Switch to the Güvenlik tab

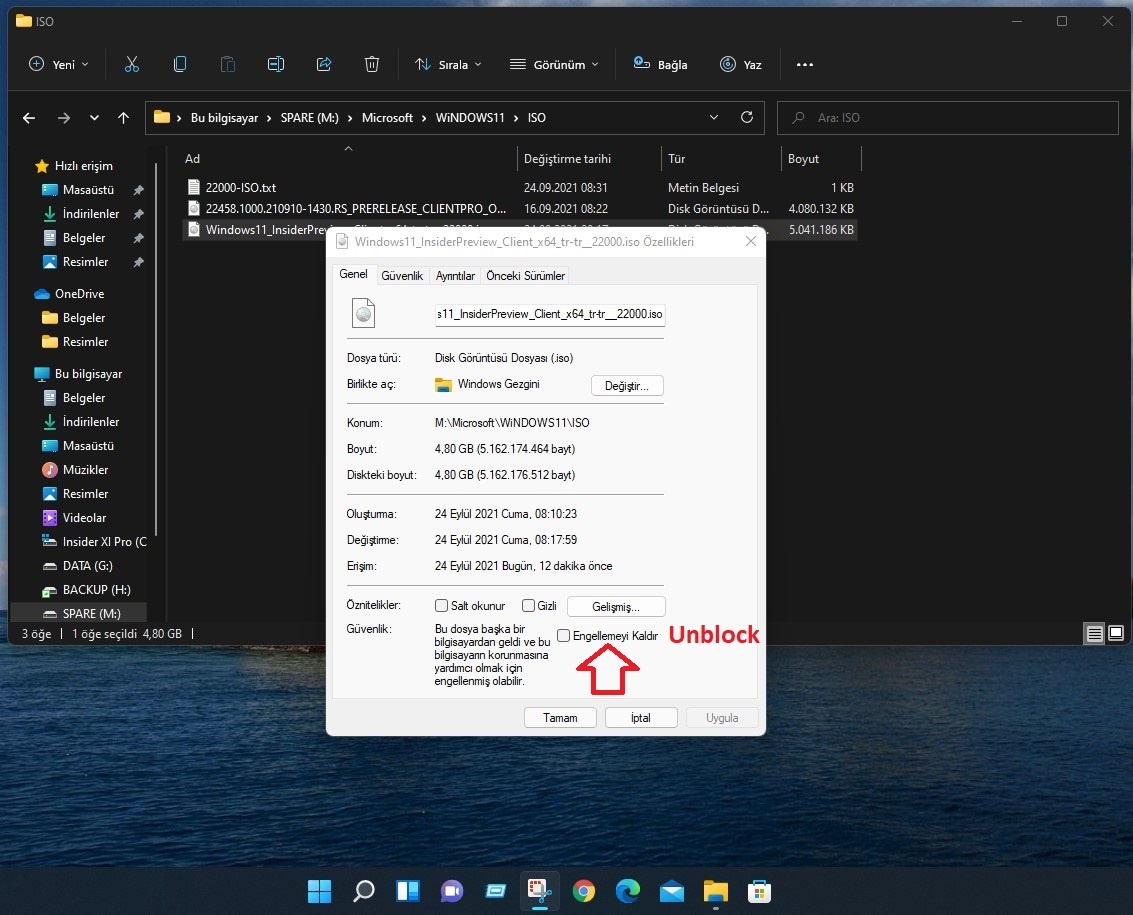[402, 275]
